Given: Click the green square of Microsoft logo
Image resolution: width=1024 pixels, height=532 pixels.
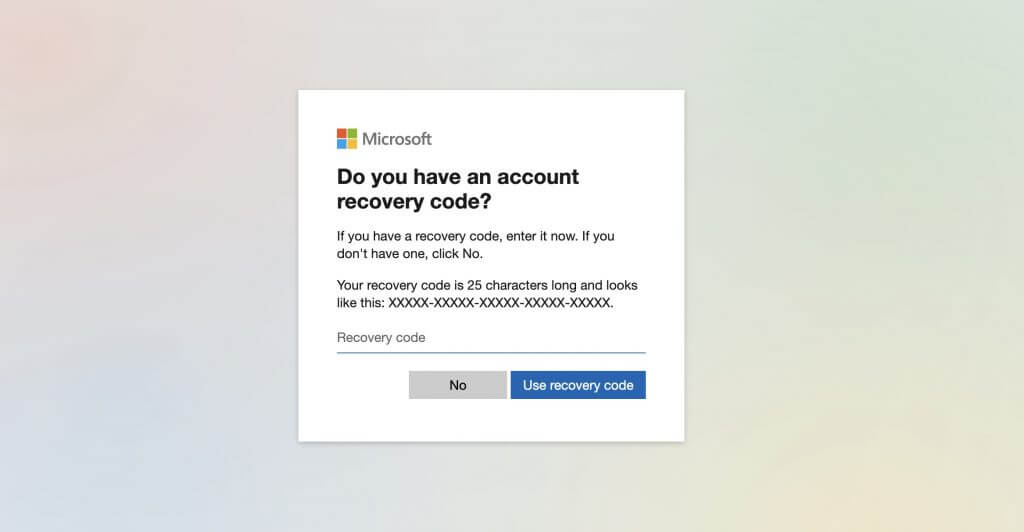Looking at the screenshot, I should coord(352,133).
